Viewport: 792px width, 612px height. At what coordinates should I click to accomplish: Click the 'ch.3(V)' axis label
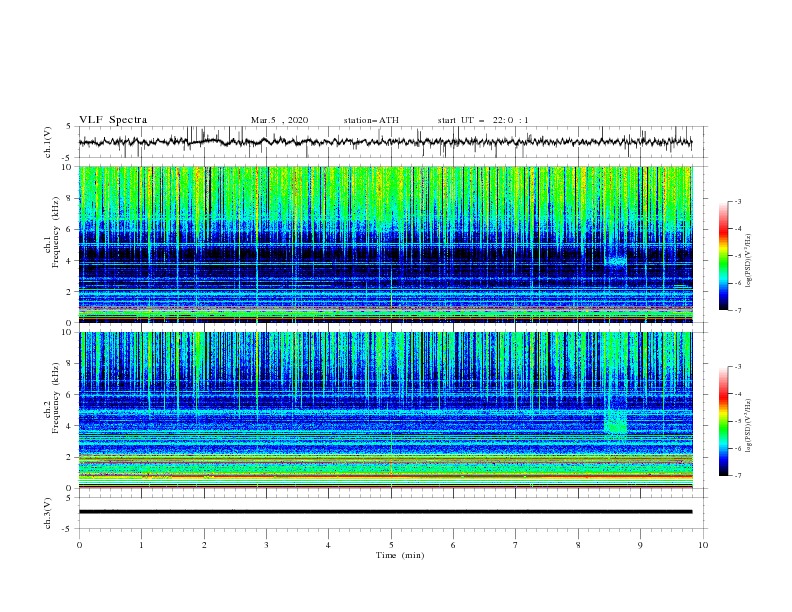tap(48, 513)
